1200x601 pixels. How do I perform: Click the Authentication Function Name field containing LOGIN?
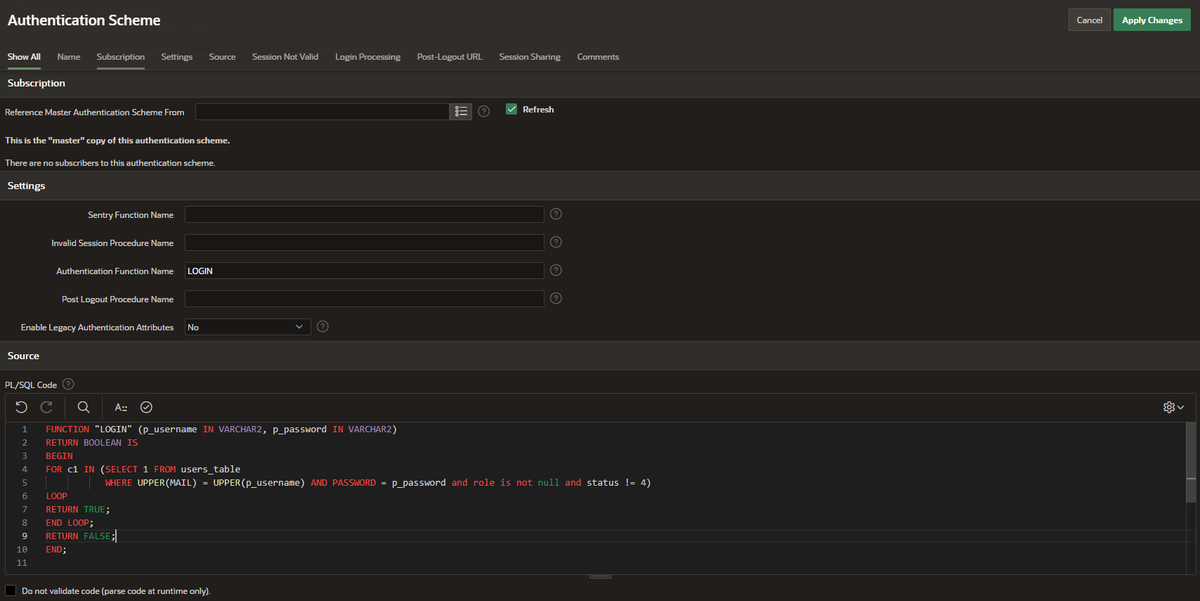pyautogui.click(x=364, y=271)
